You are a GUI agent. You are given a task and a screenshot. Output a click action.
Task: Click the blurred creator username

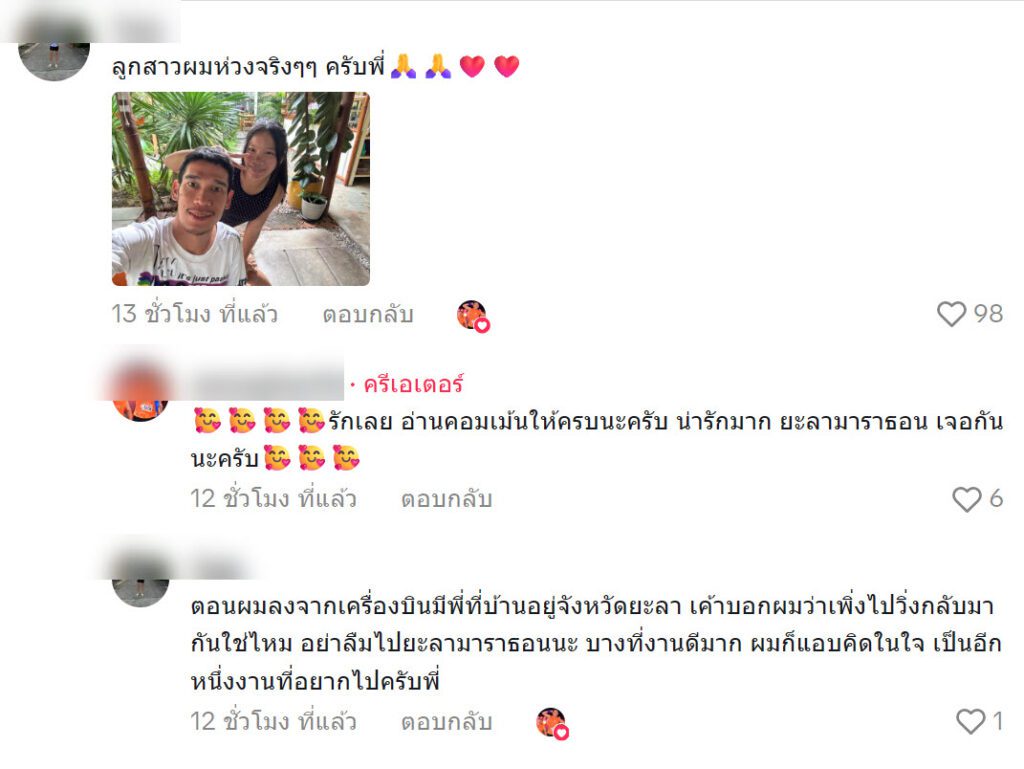pos(266,382)
